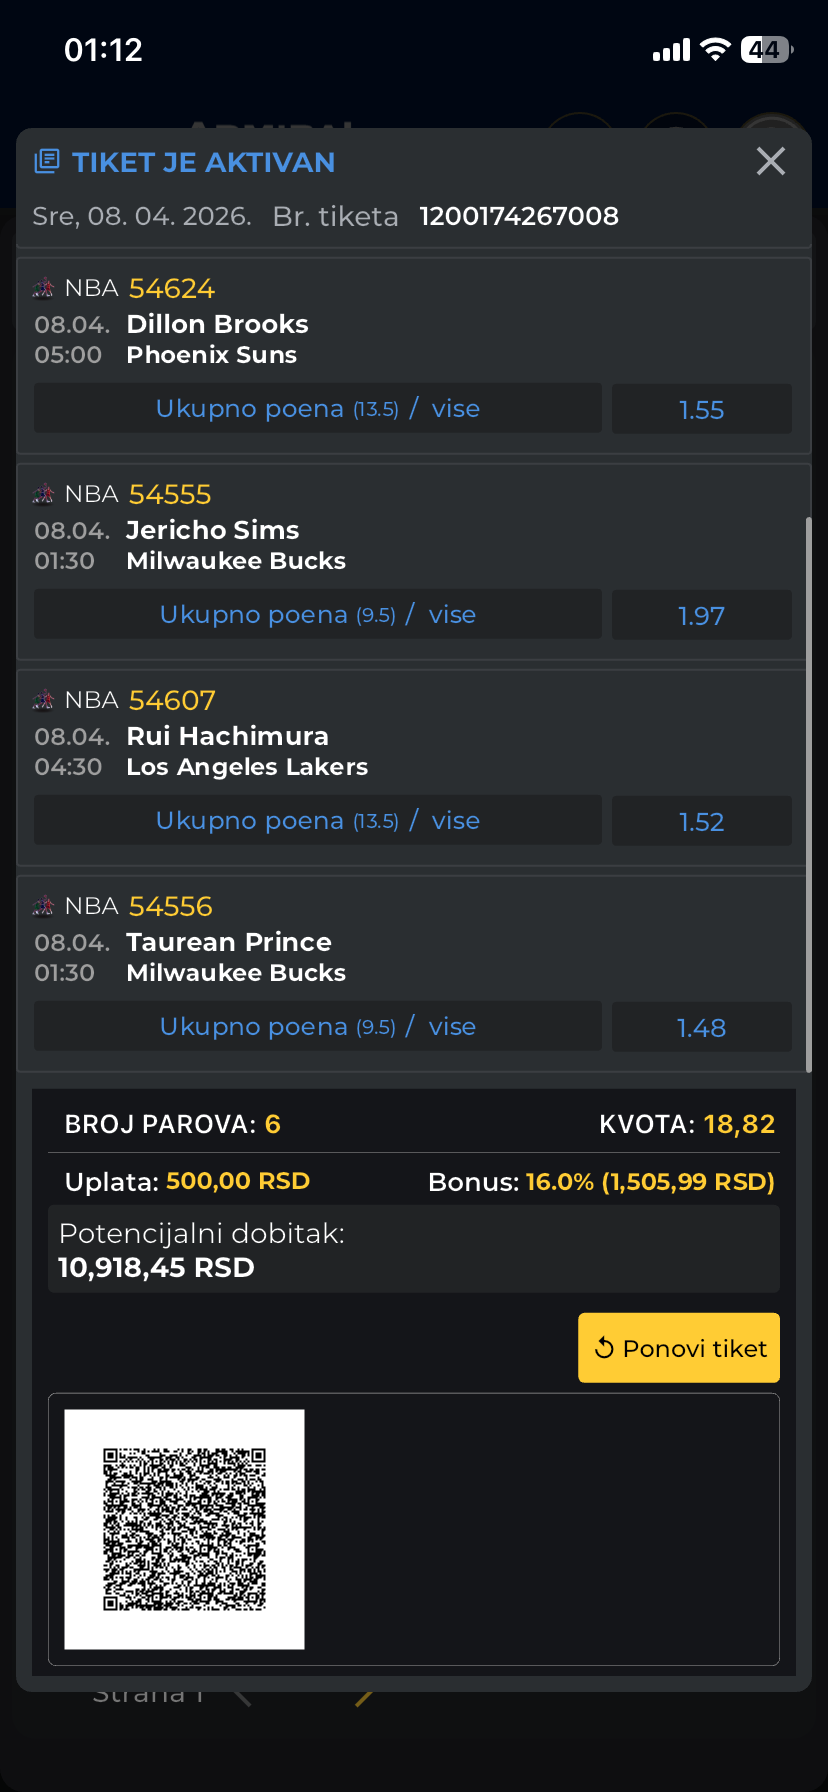Tap the NBA icon beside Taurean Prince
Image resolution: width=828 pixels, height=1792 pixels.
pyautogui.click(x=43, y=907)
